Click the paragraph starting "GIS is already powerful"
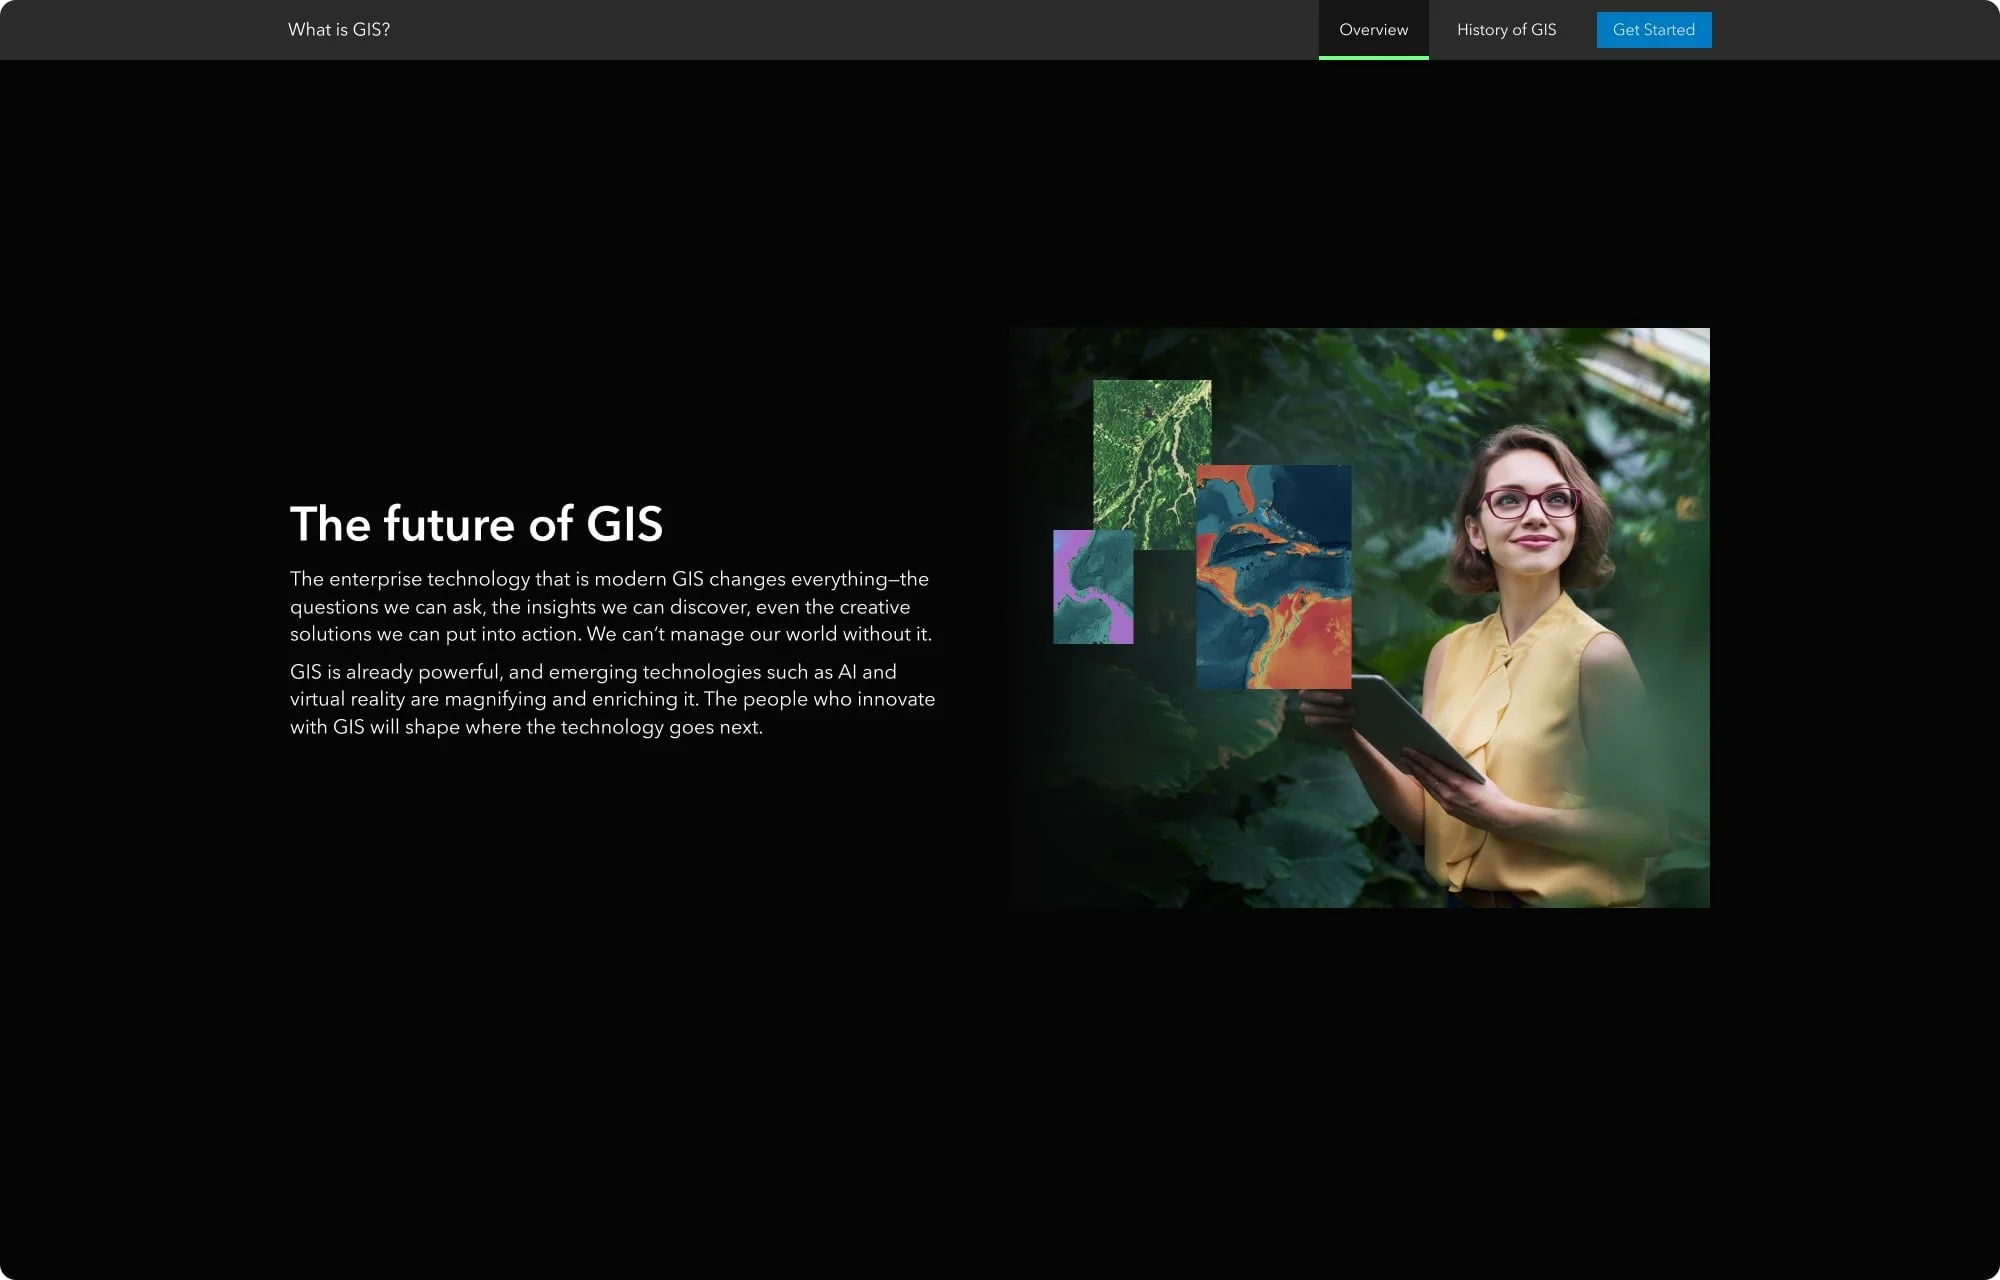2000x1280 pixels. (612, 699)
